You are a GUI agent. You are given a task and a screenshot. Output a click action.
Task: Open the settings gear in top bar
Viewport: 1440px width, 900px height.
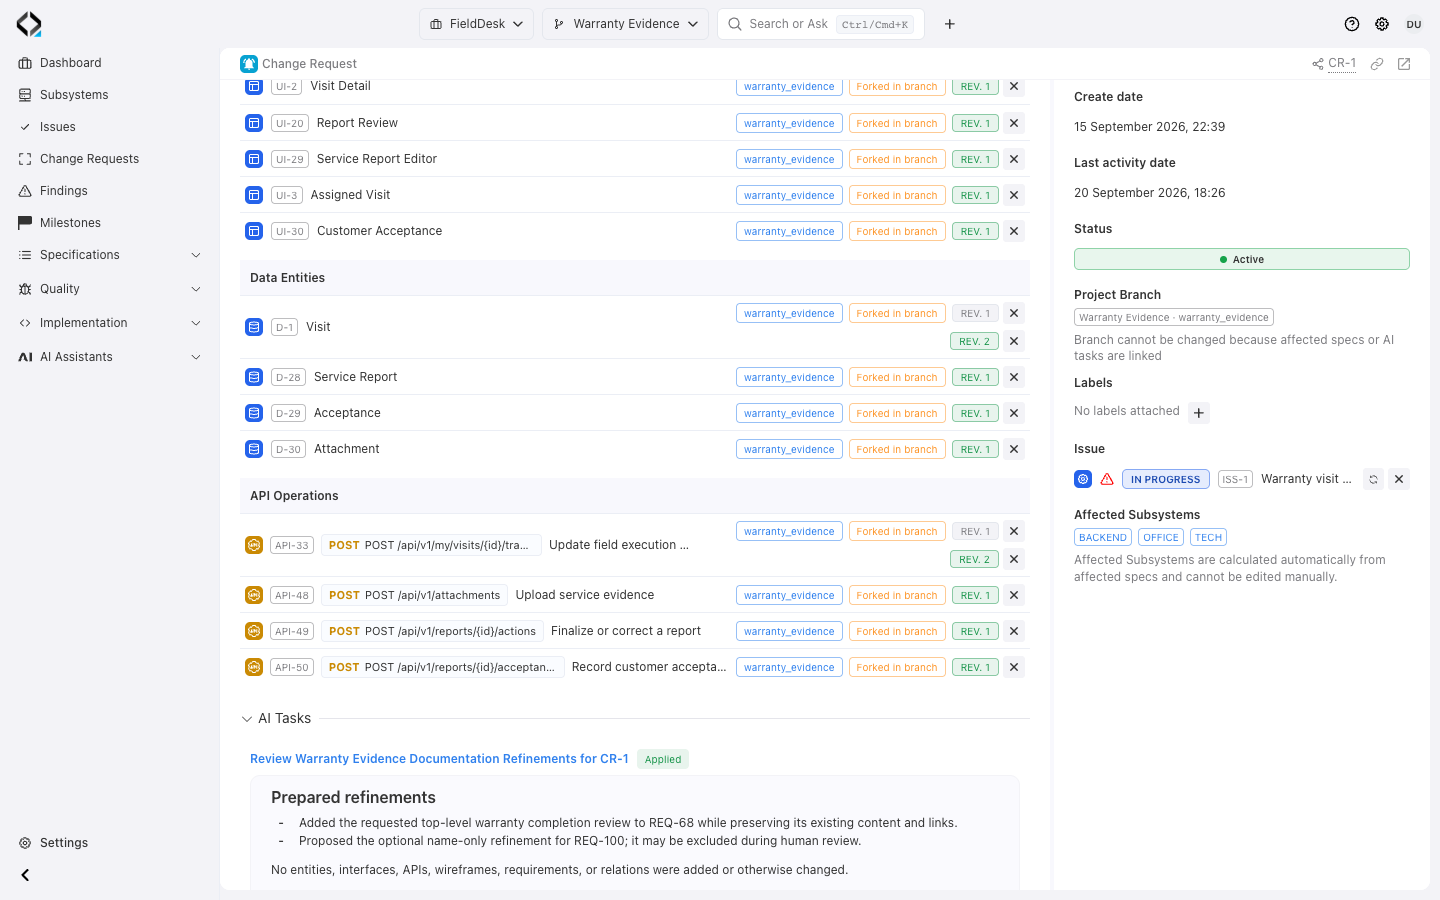click(1382, 24)
